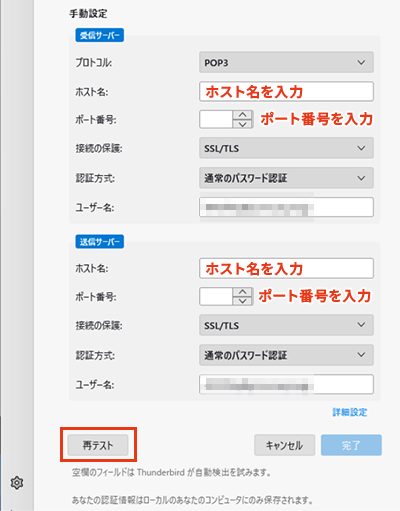
Task: Click the 送信サーバー section label
Action: click(100, 242)
